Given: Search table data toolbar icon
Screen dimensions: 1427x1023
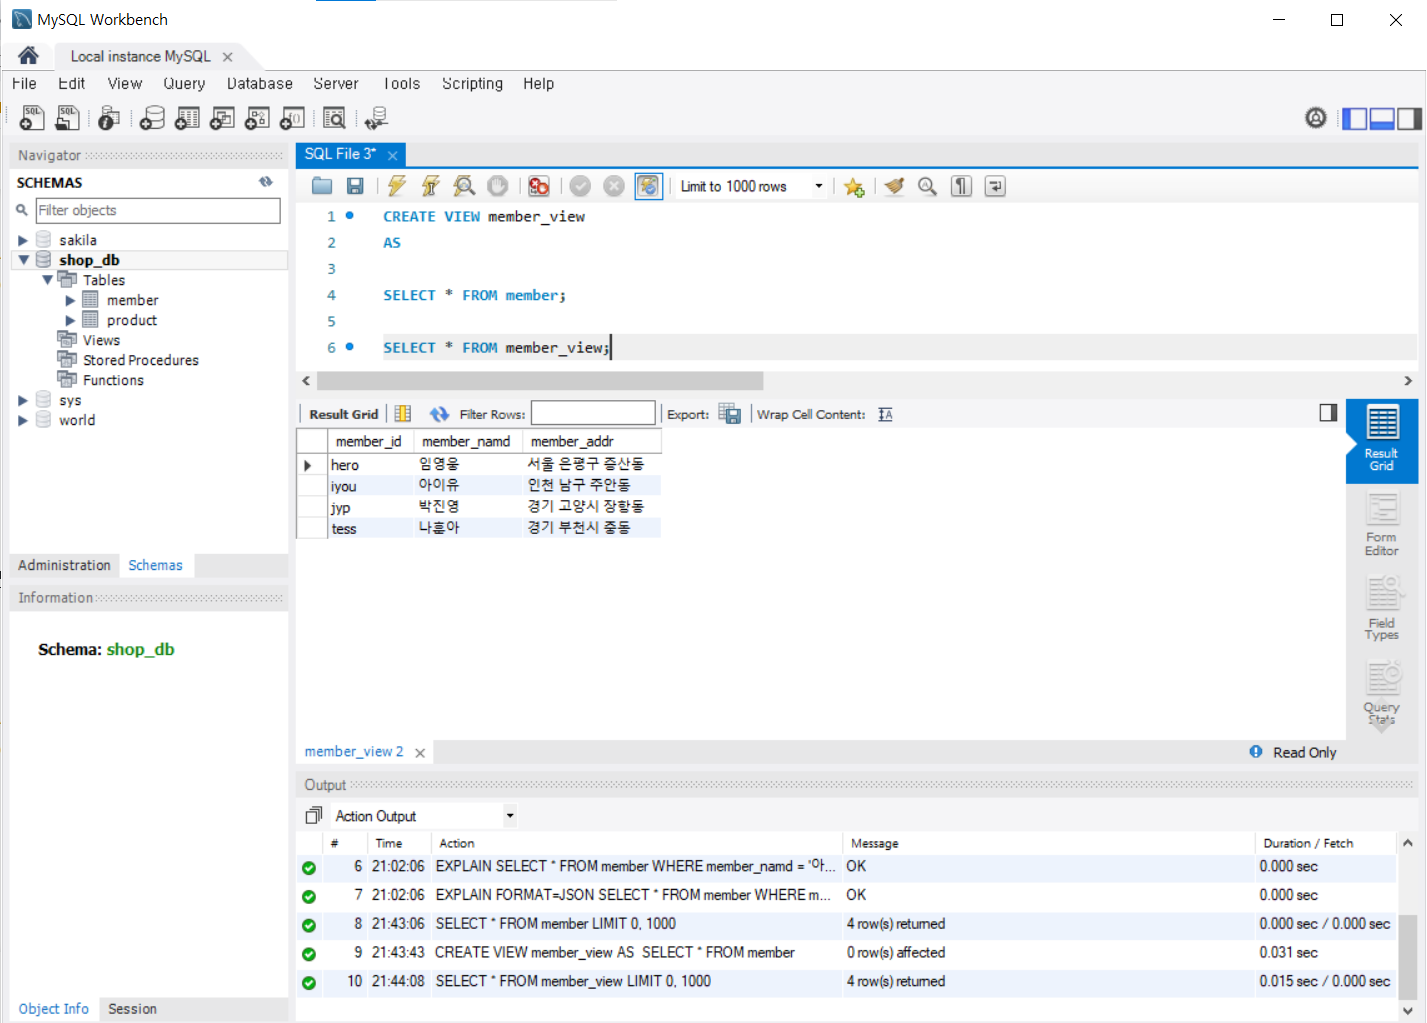Looking at the screenshot, I should (x=334, y=118).
